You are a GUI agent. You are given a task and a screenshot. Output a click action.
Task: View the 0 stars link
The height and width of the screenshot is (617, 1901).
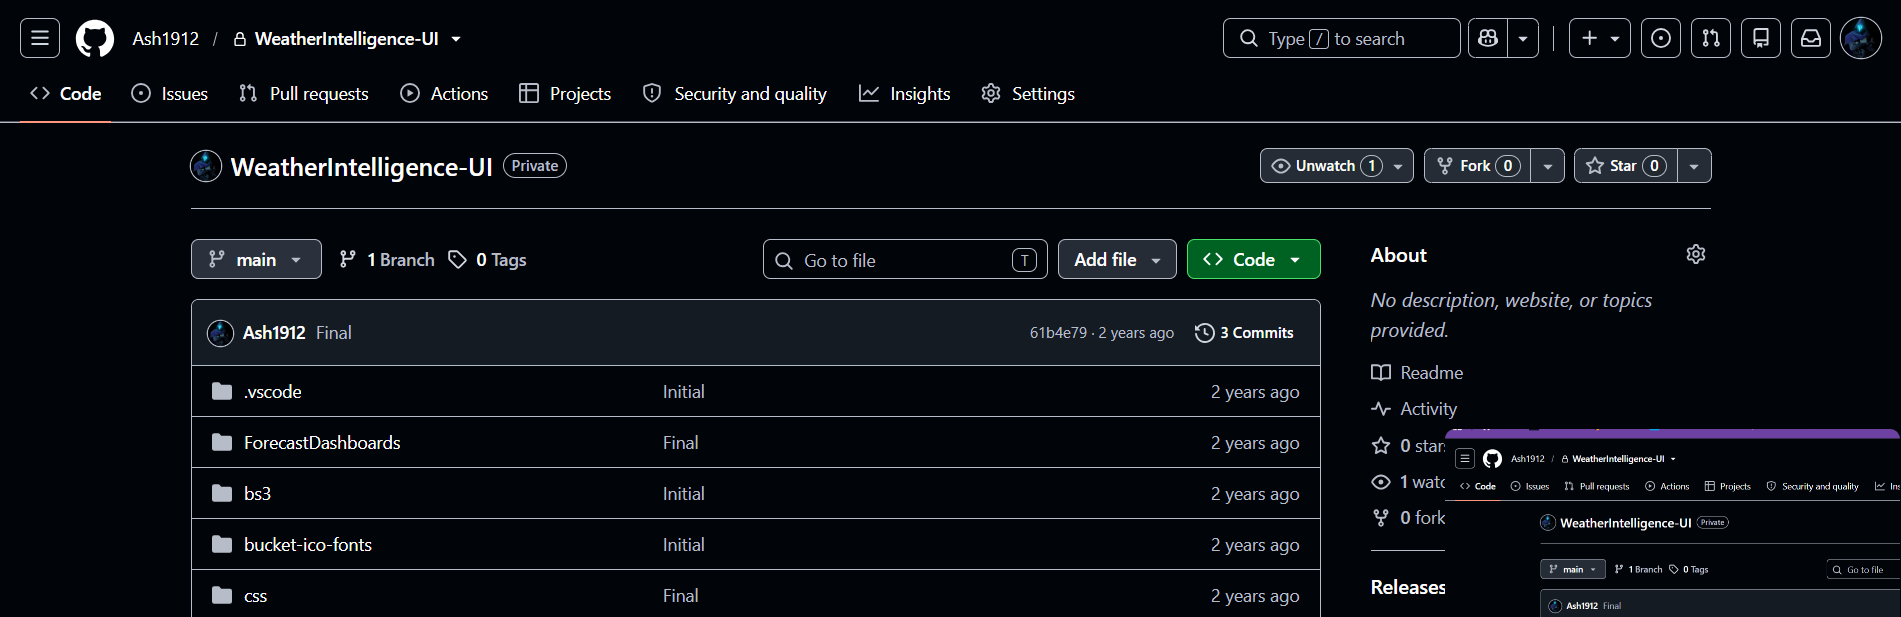1408,446
